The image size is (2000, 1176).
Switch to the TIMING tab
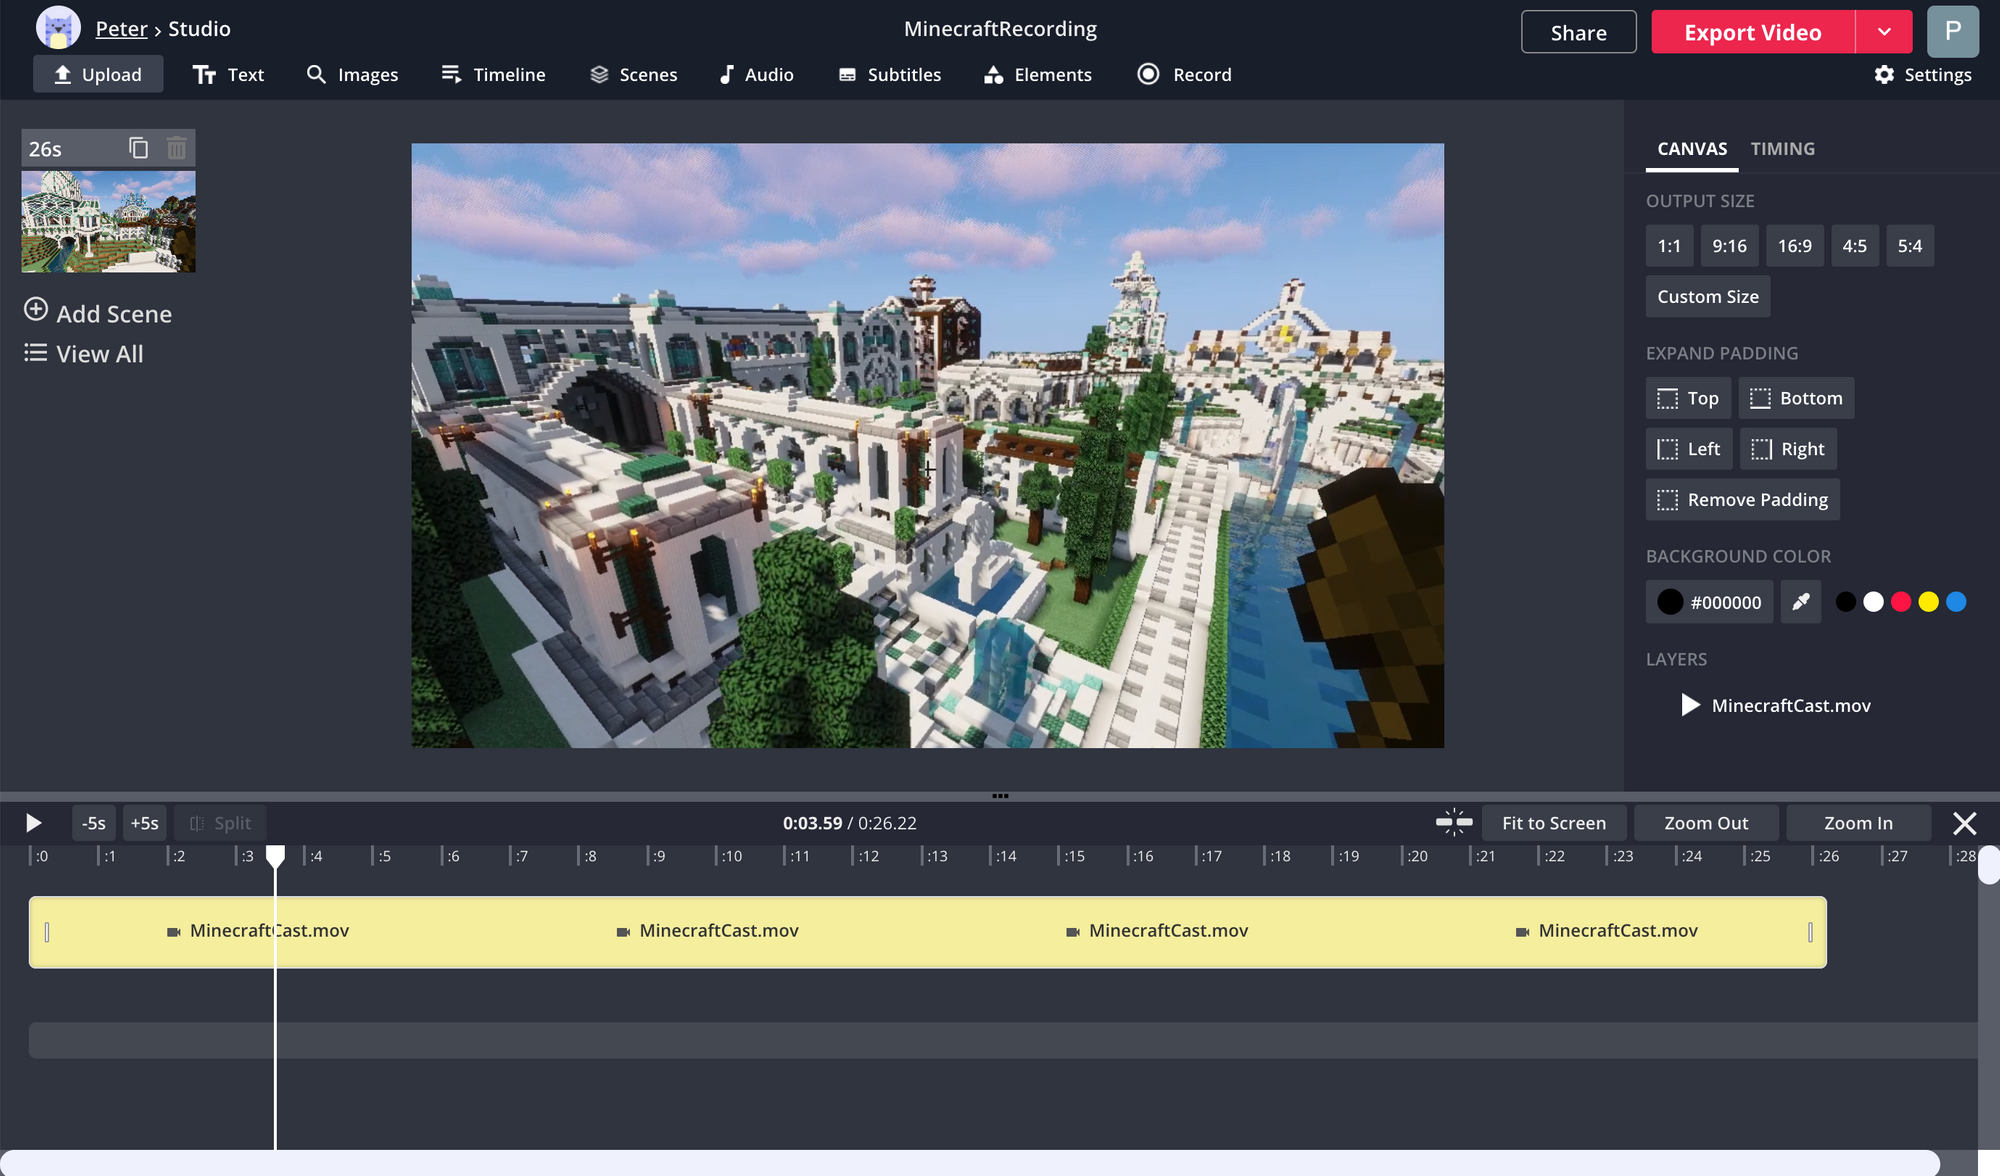1782,149
